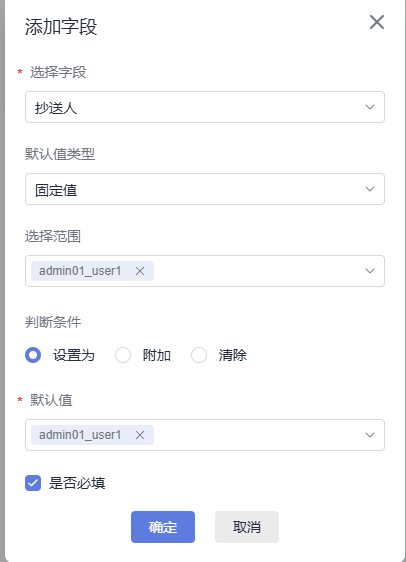Screen dimensions: 406x562
Task: Click empty area of 默认值 input
Action: pos(258,435)
